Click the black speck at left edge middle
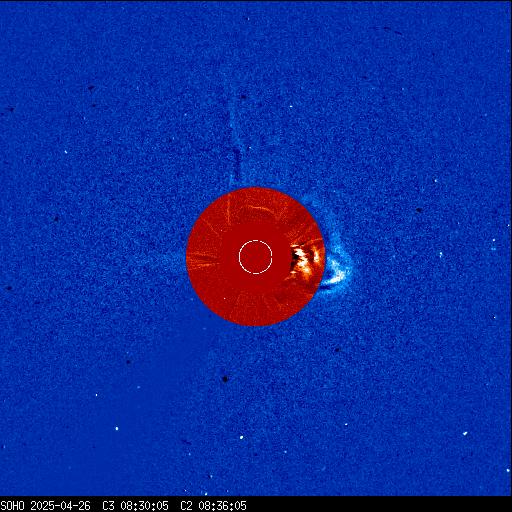Image resolution: width=512 pixels, height=512 pixels. pyautogui.click(x=9, y=288)
